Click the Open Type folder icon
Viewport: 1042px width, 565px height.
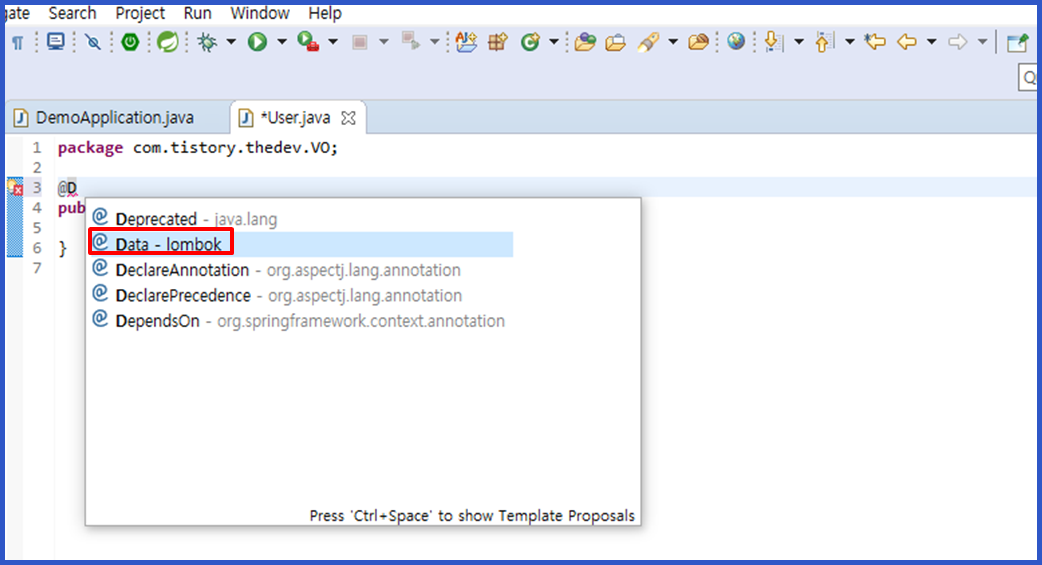point(585,42)
